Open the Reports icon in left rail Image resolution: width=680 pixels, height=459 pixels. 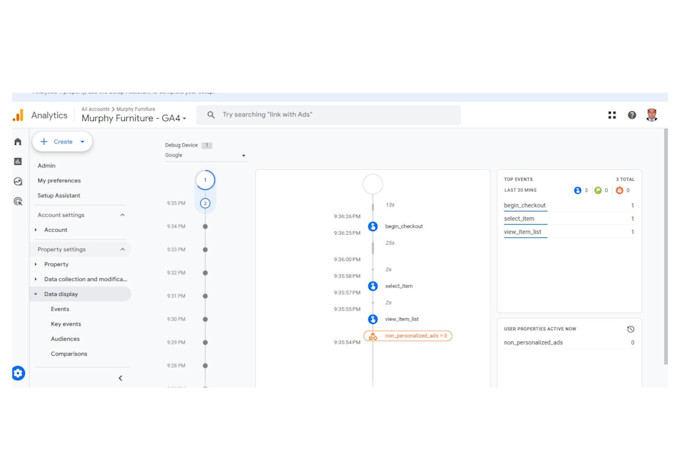18,161
